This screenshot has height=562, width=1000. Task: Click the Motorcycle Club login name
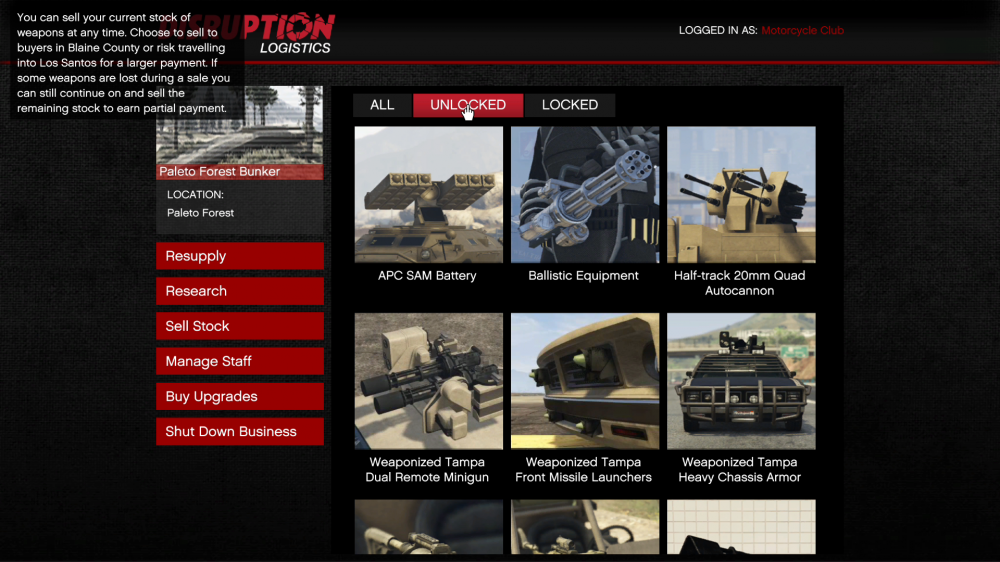pos(802,31)
